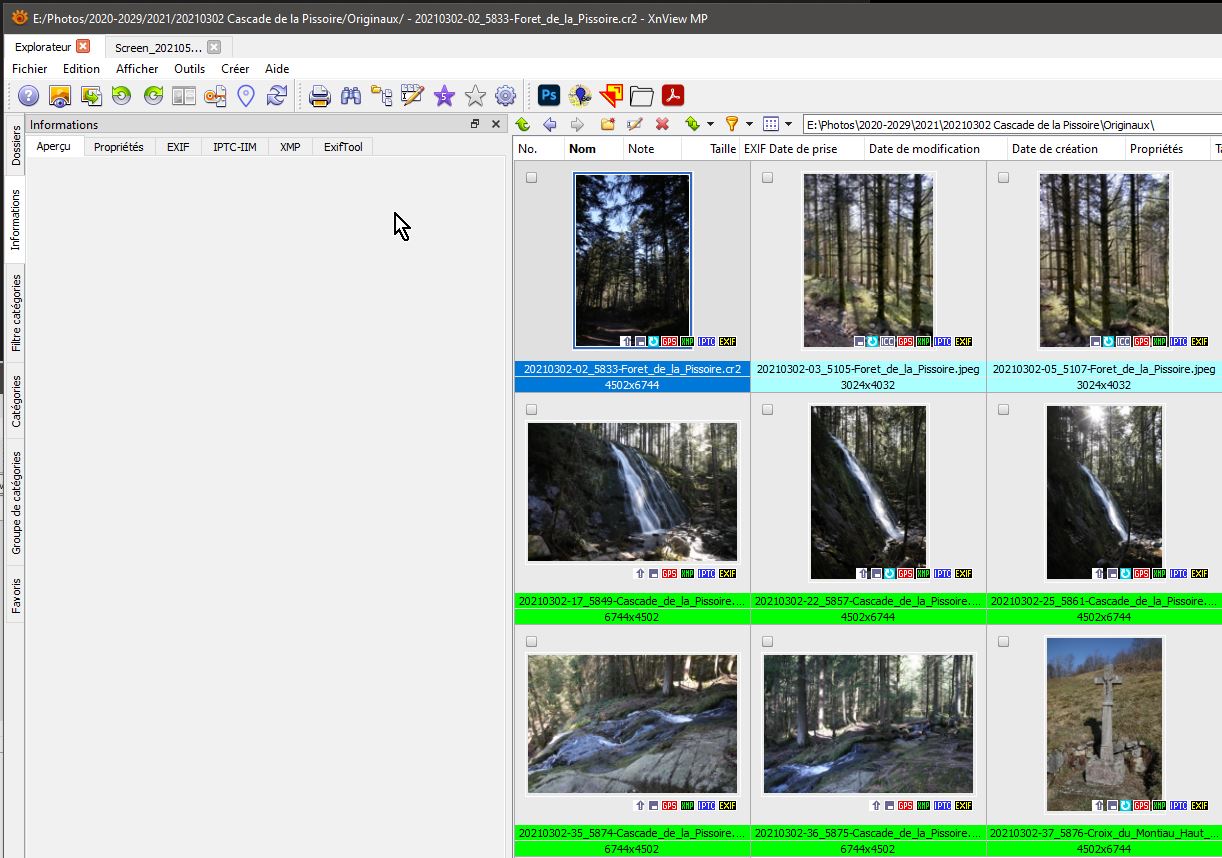Sort by Date de modification column
The image size is (1222, 858).
pyautogui.click(x=924, y=149)
